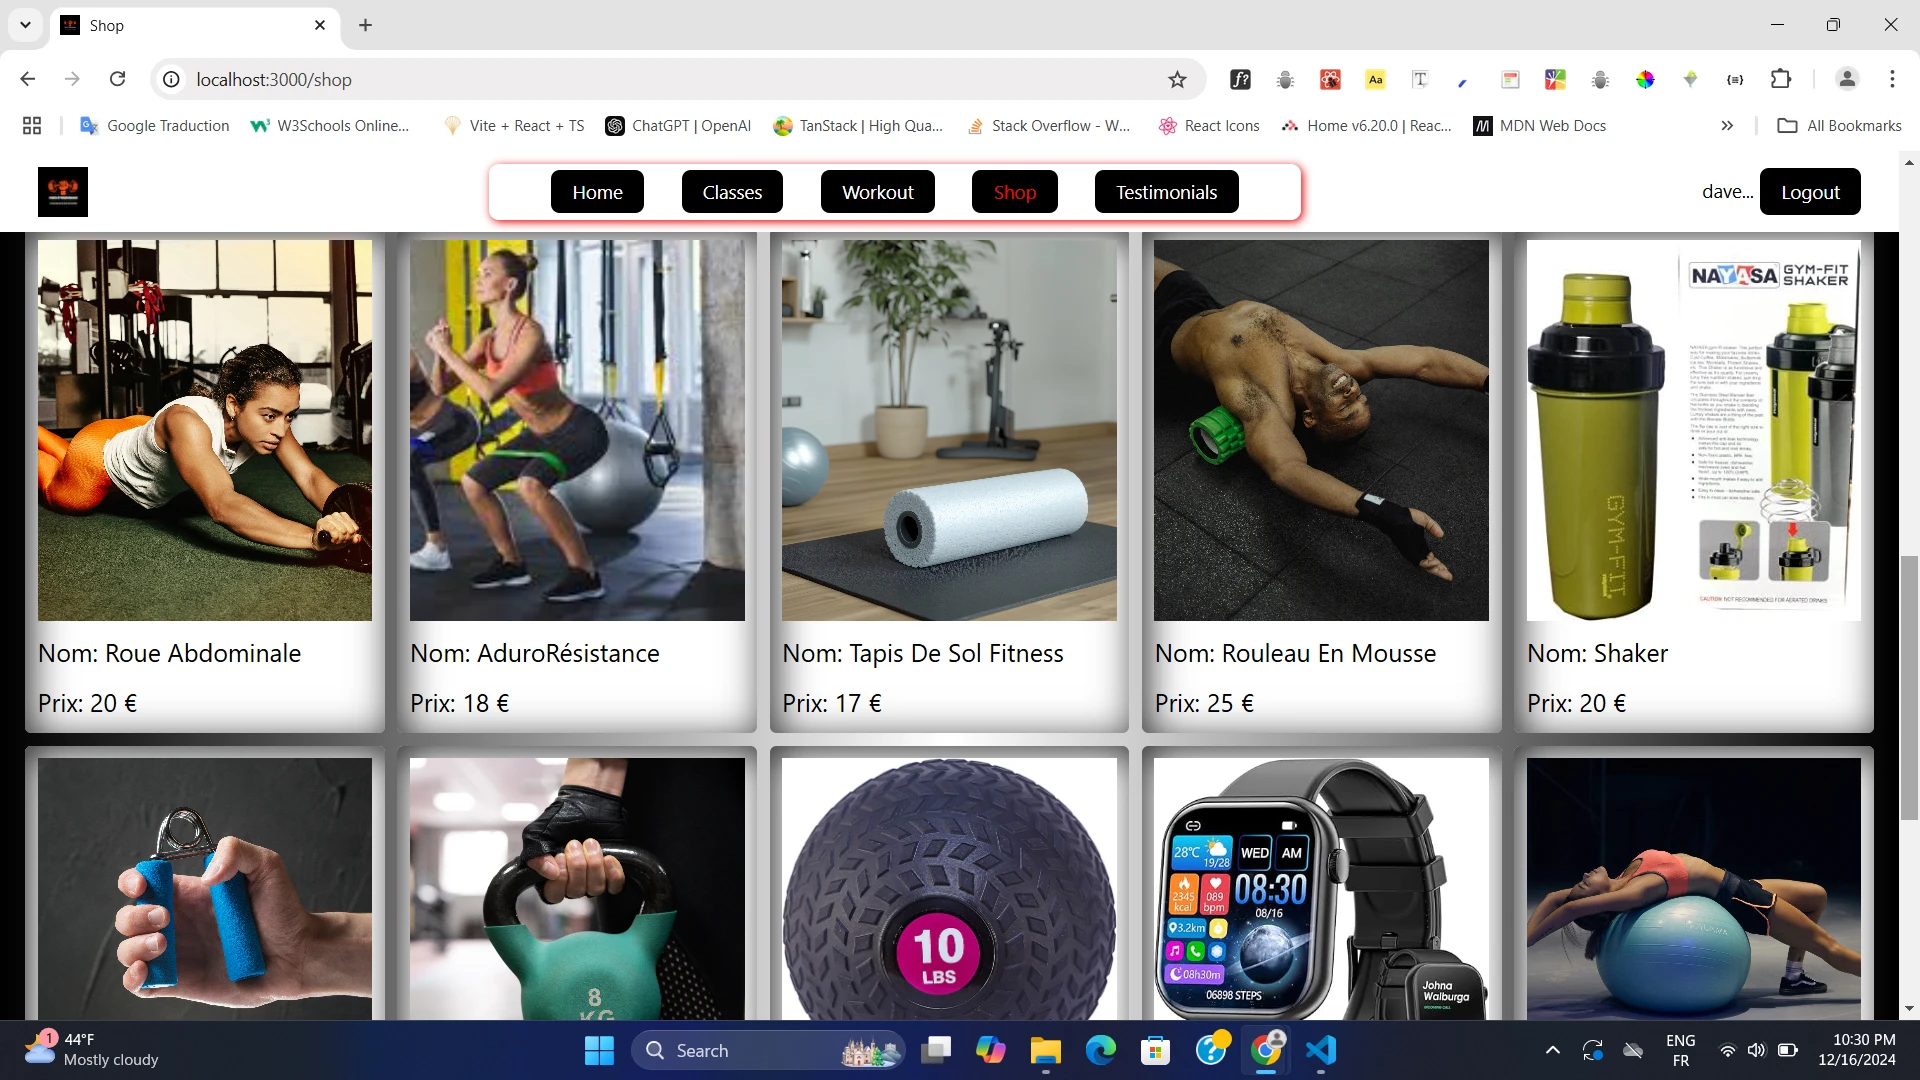
Task: Open the Testimonials nav item
Action: [x=1166, y=192]
